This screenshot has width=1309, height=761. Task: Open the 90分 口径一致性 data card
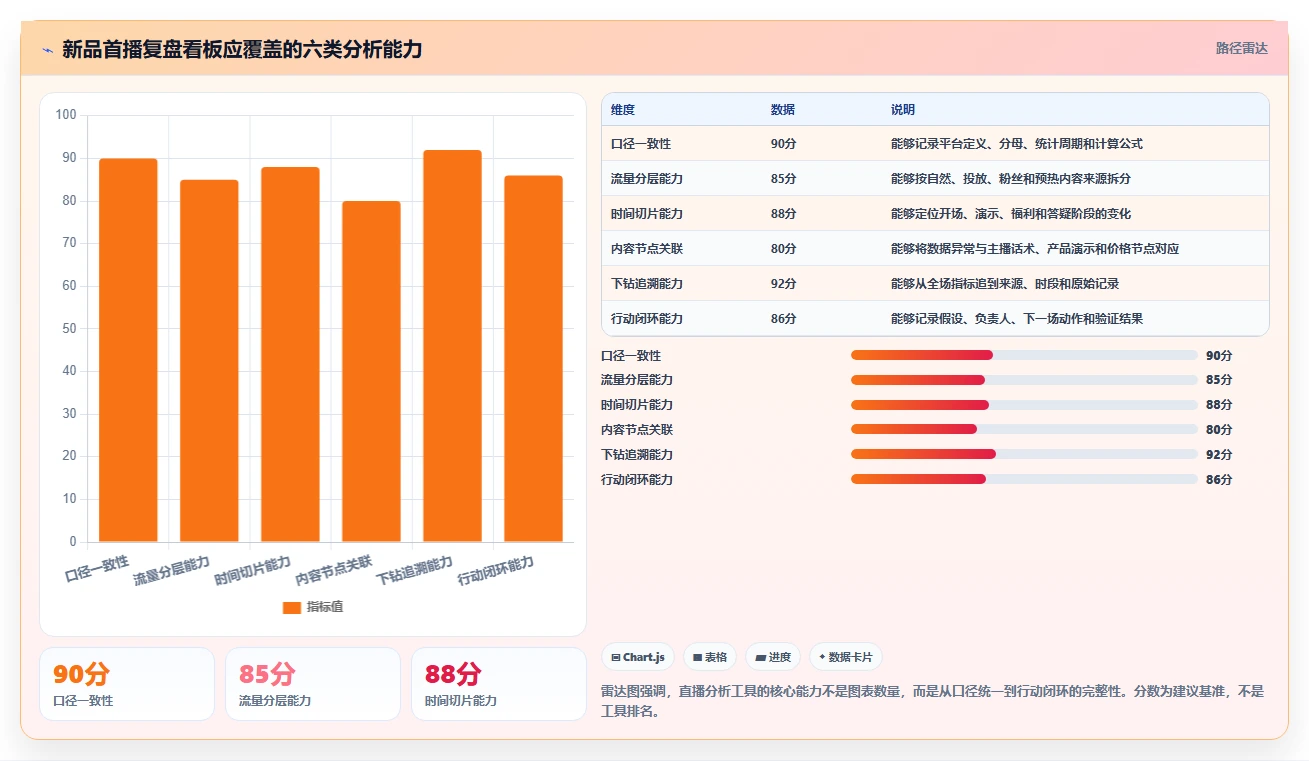[x=127, y=684]
